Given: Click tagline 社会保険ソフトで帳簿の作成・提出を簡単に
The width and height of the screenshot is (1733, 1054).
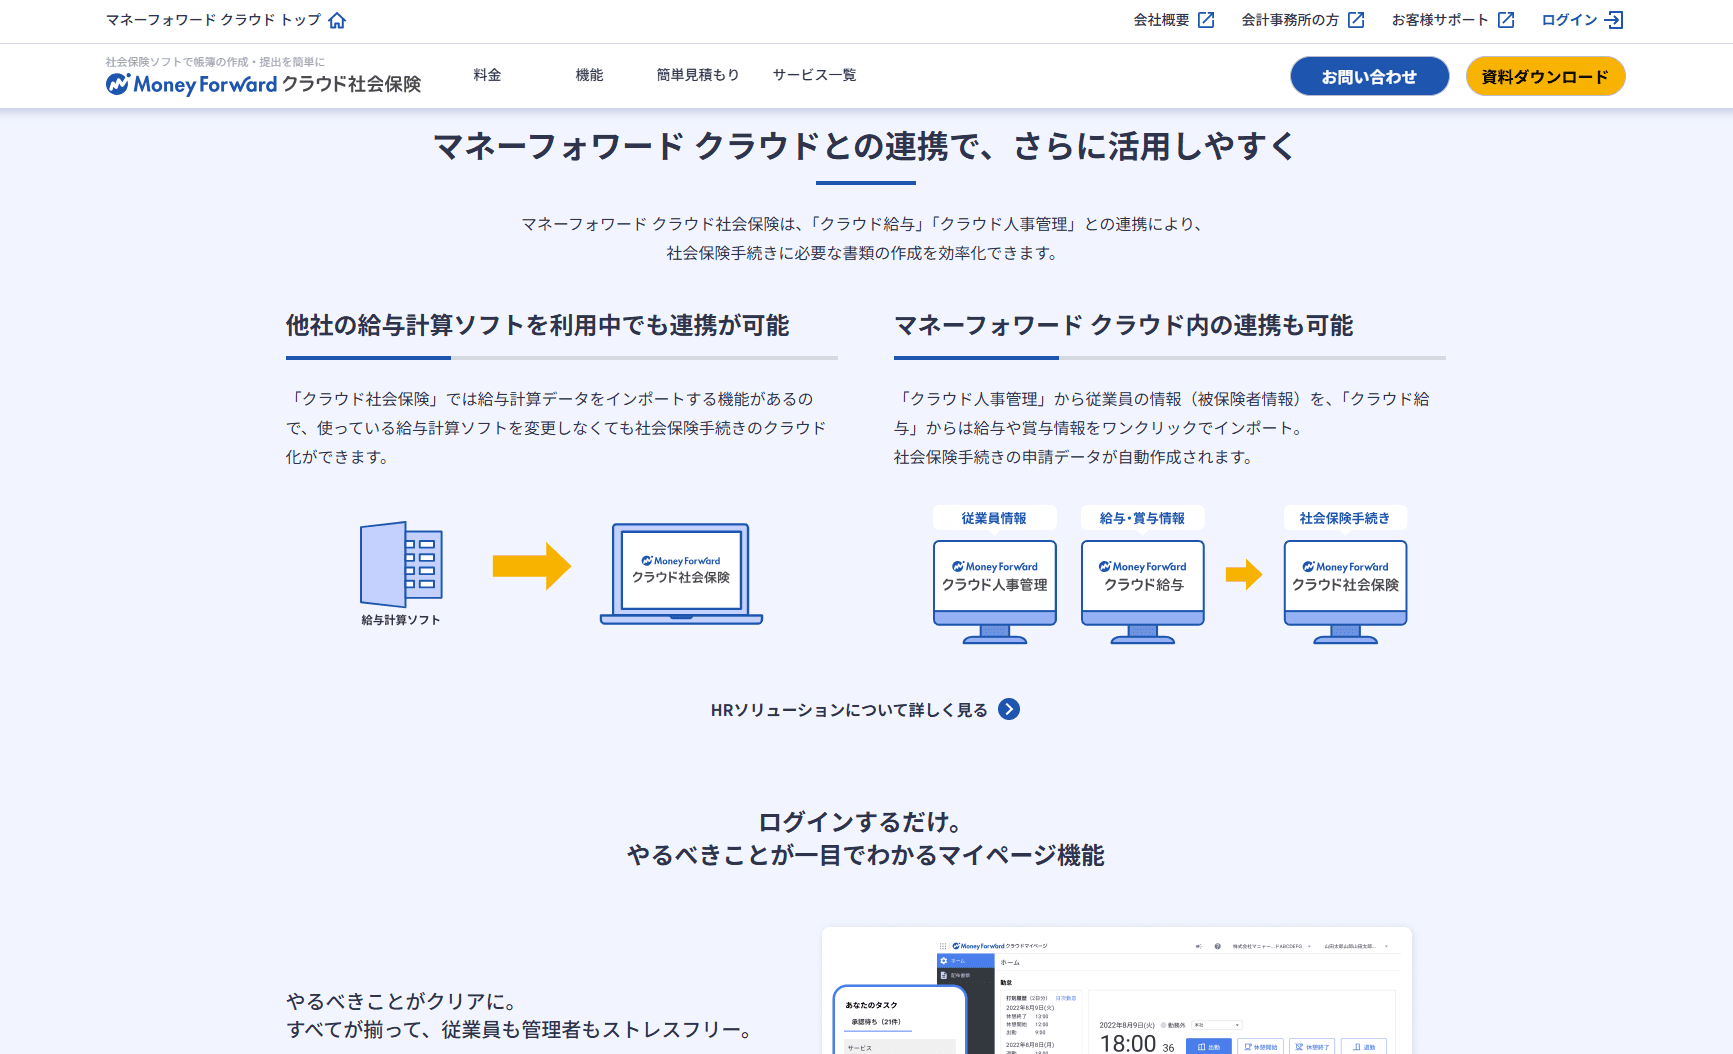Looking at the screenshot, I should click(x=215, y=62).
